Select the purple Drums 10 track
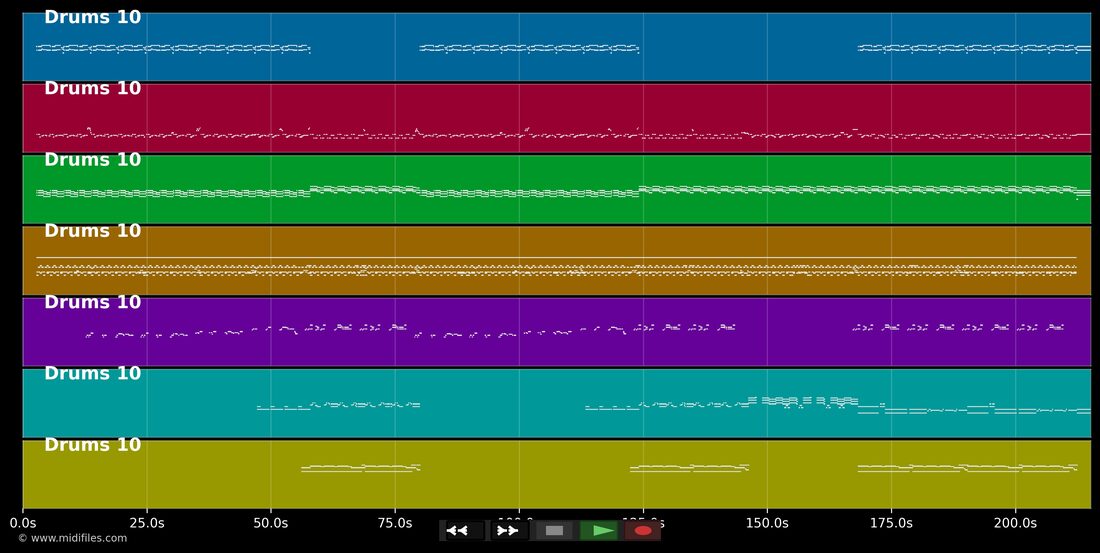1100x553 pixels. (557, 332)
